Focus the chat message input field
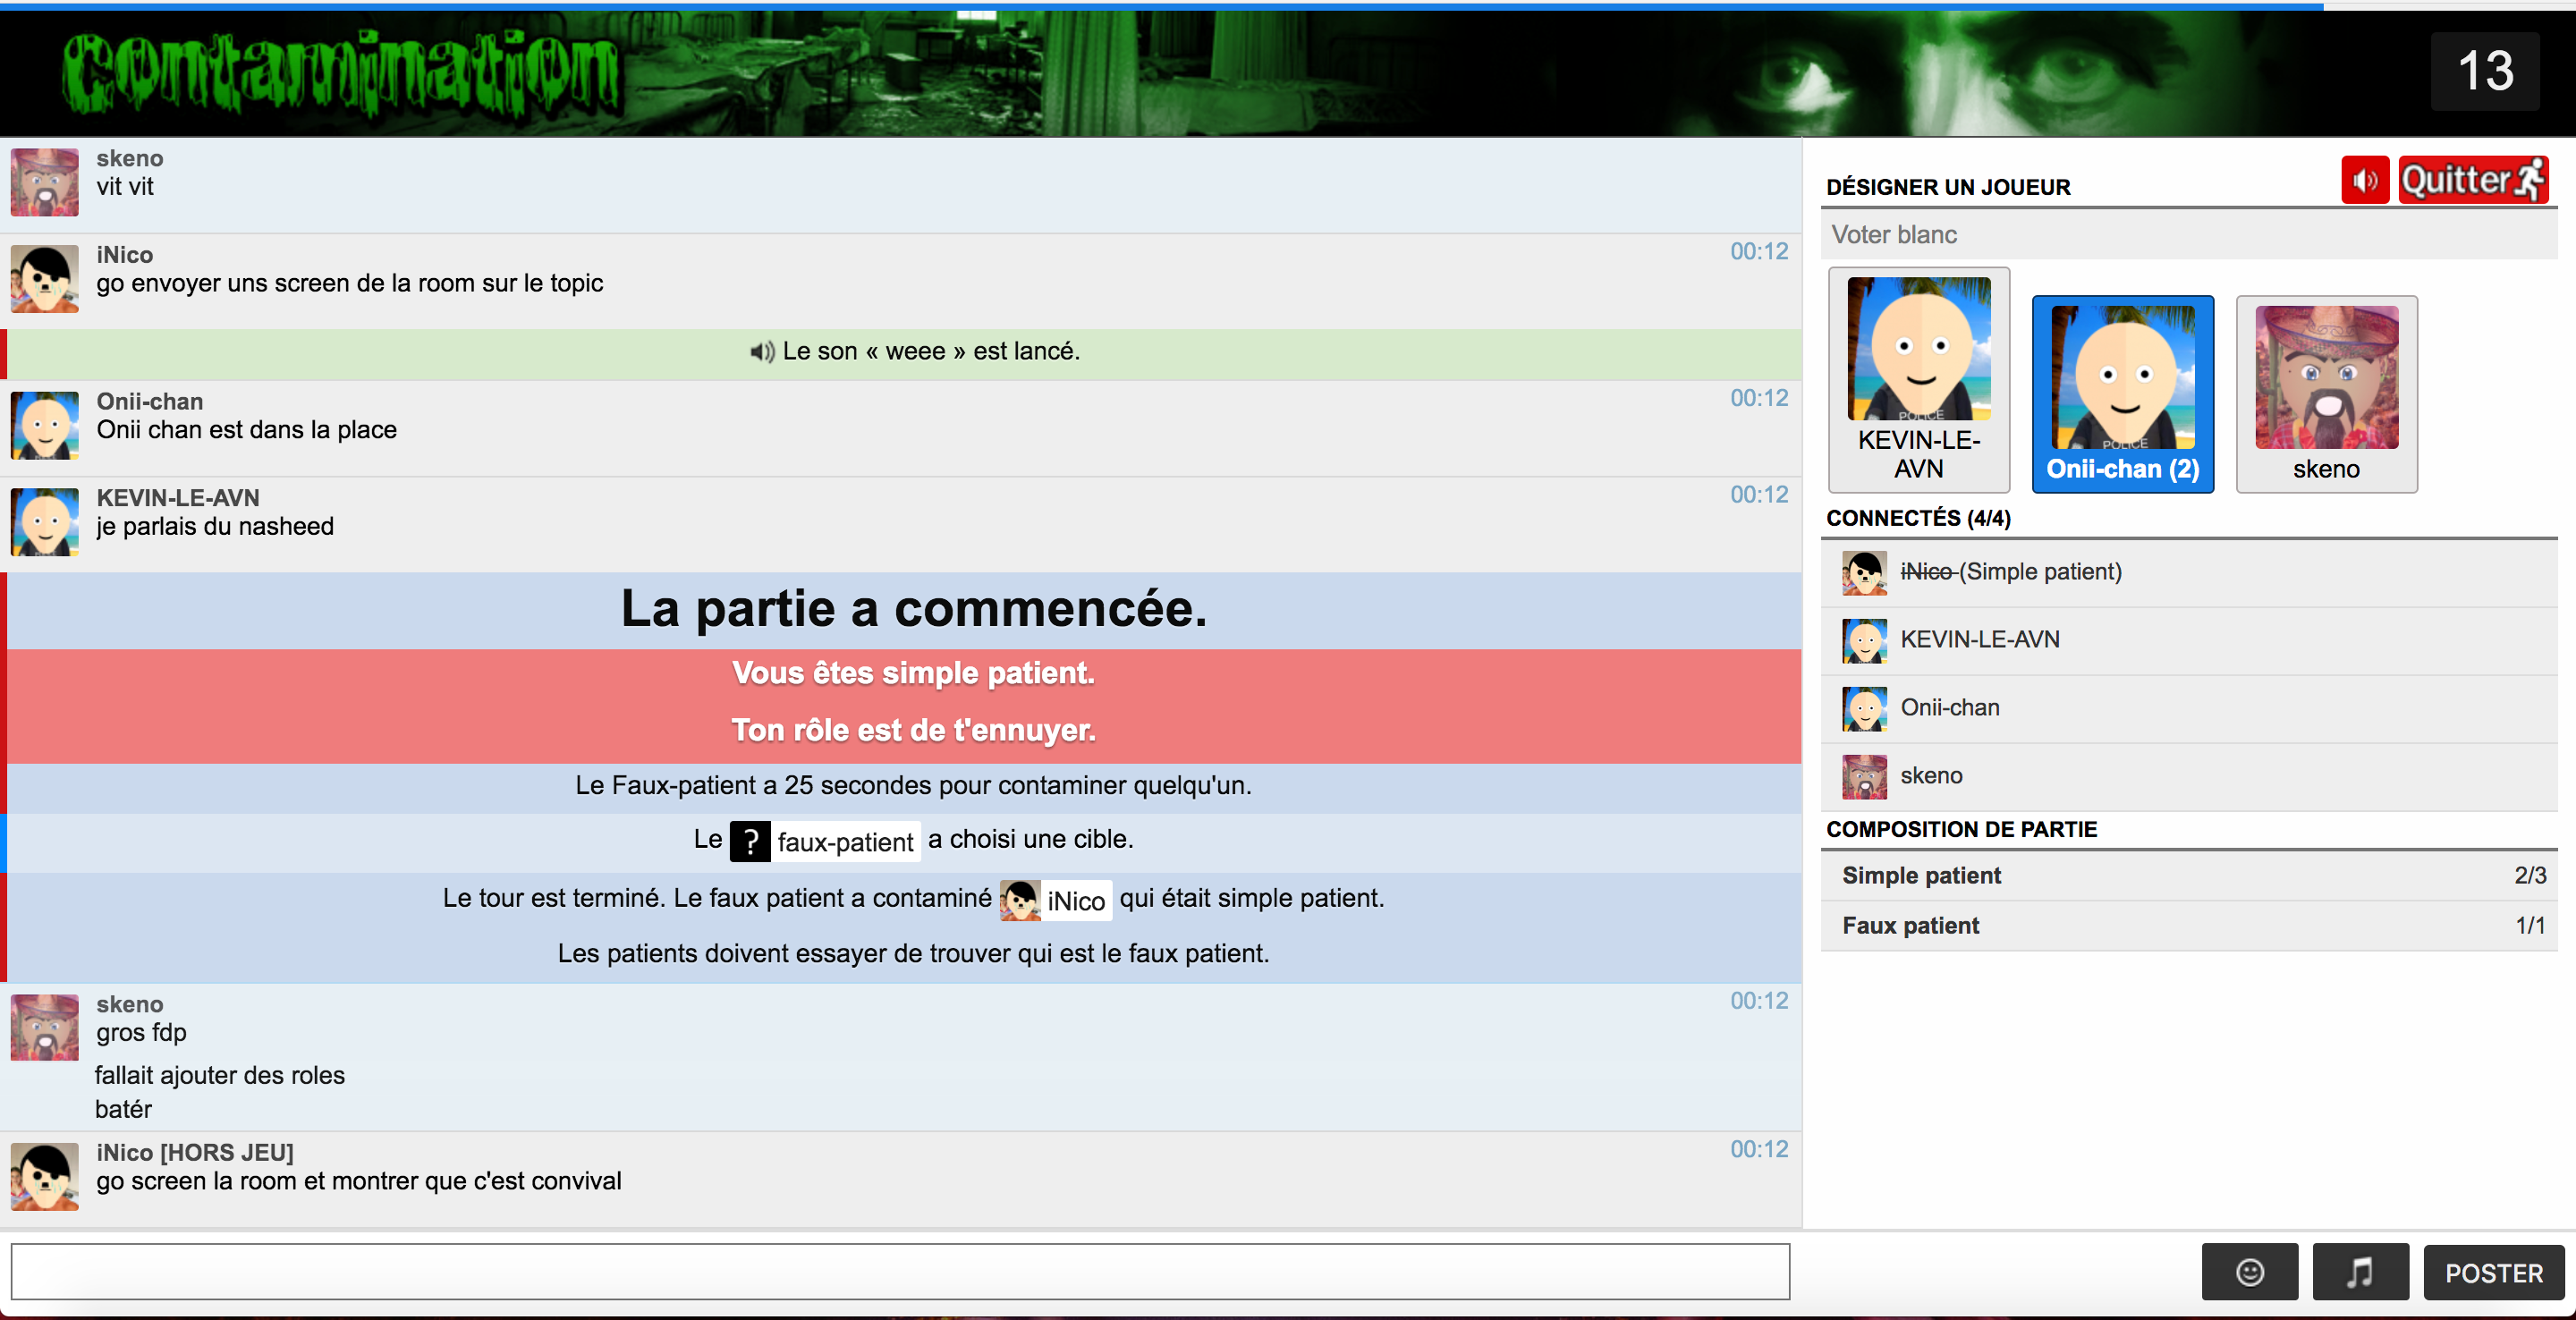Image resolution: width=2576 pixels, height=1320 pixels. click(x=900, y=1272)
